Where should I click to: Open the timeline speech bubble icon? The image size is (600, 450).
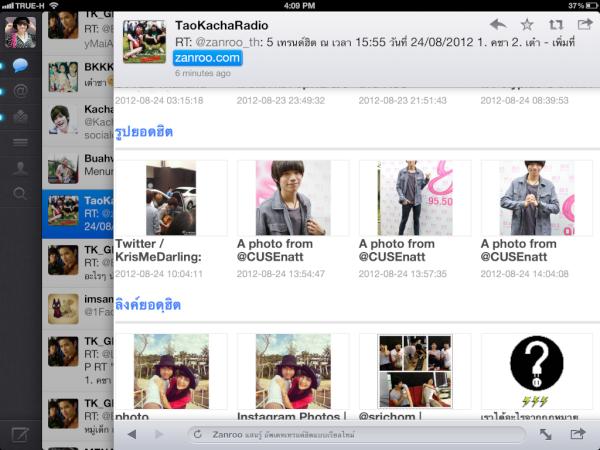tap(20, 65)
